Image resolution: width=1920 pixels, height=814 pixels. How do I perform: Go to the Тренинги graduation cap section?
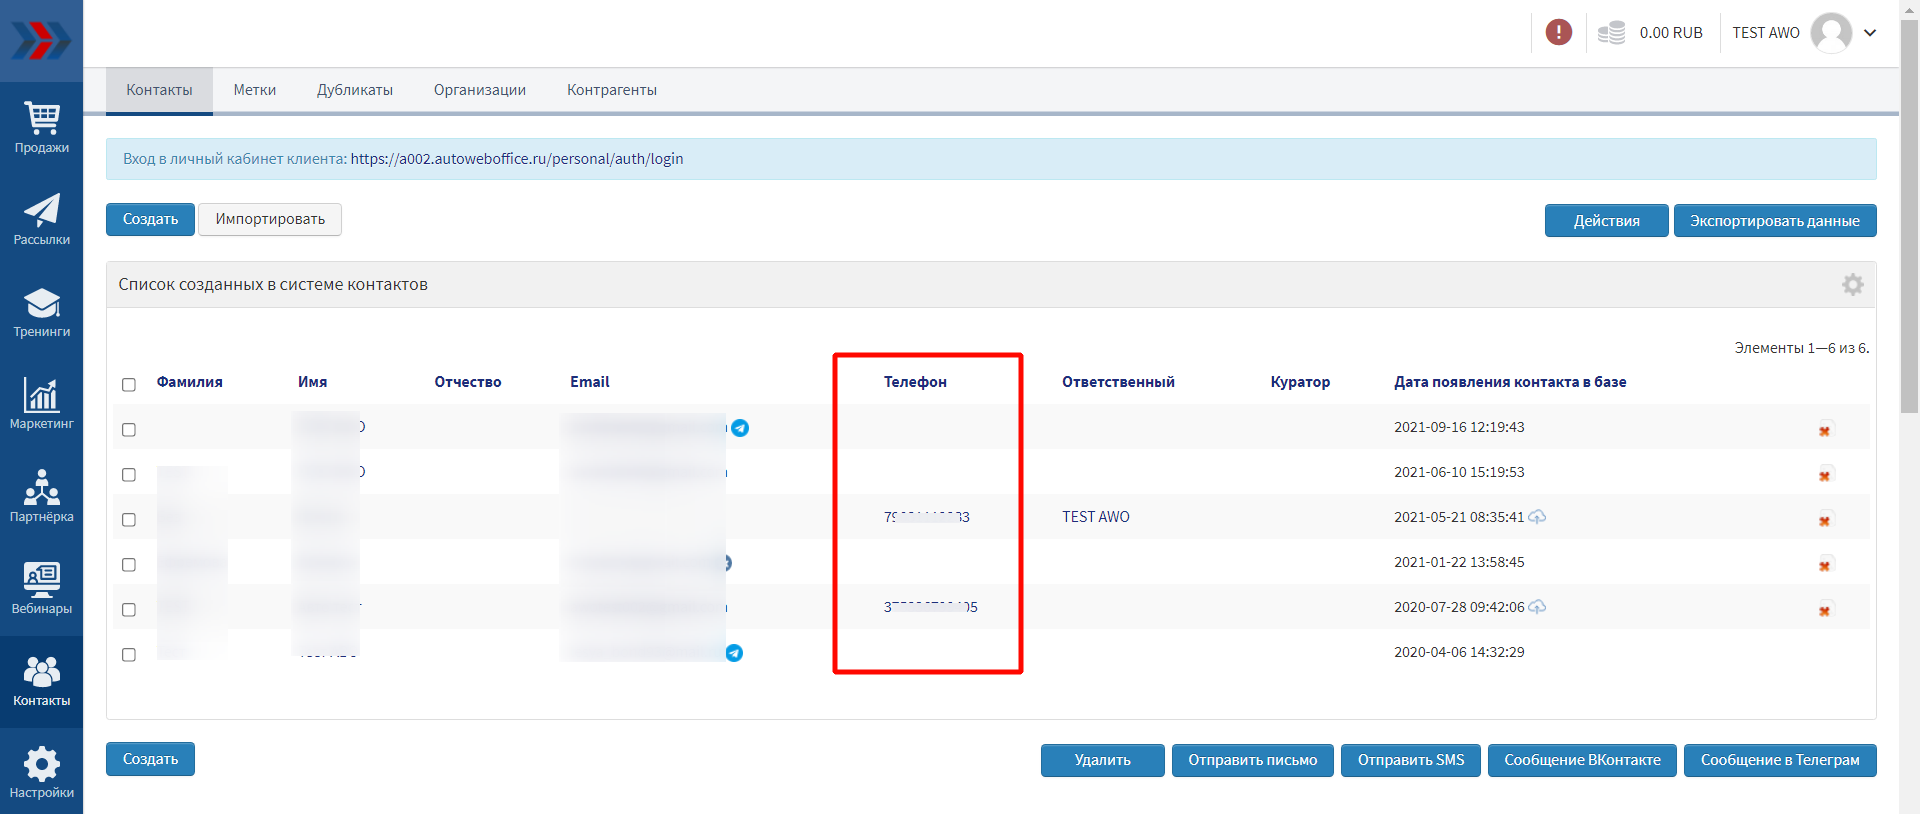41,312
